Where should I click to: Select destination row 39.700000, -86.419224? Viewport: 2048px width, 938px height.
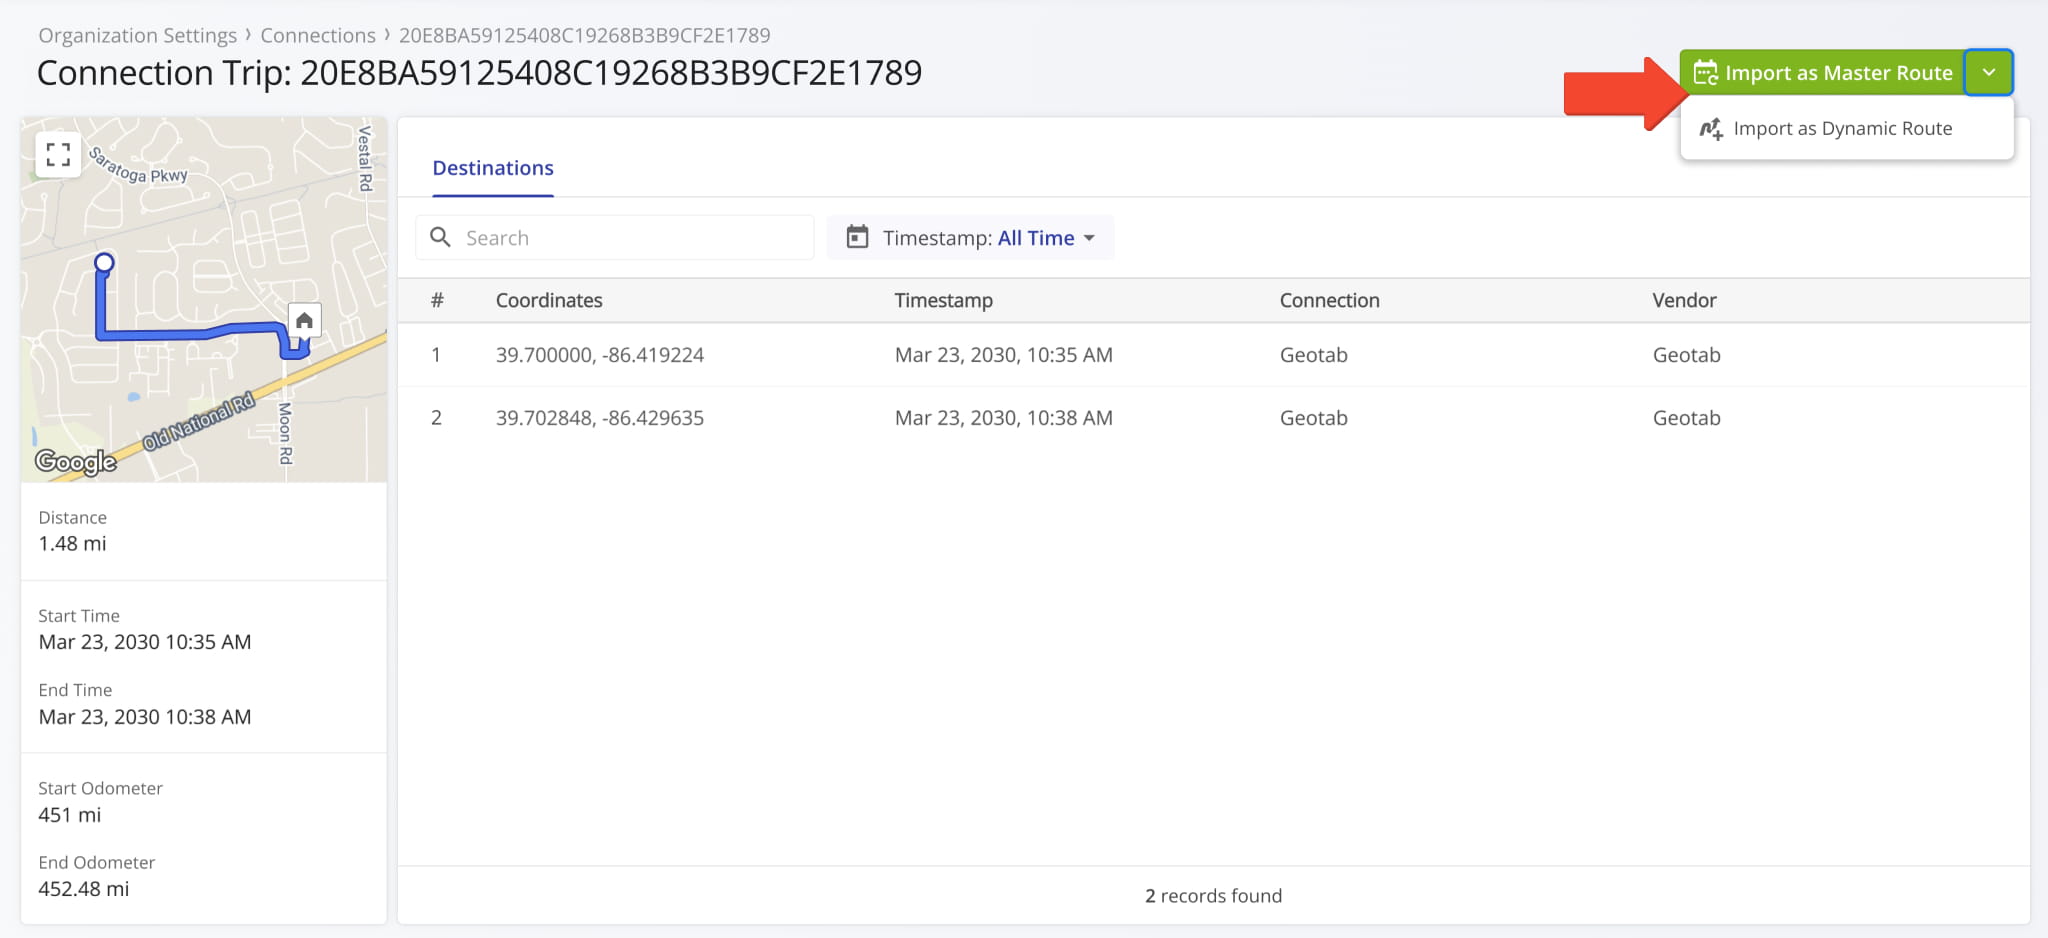pos(599,355)
